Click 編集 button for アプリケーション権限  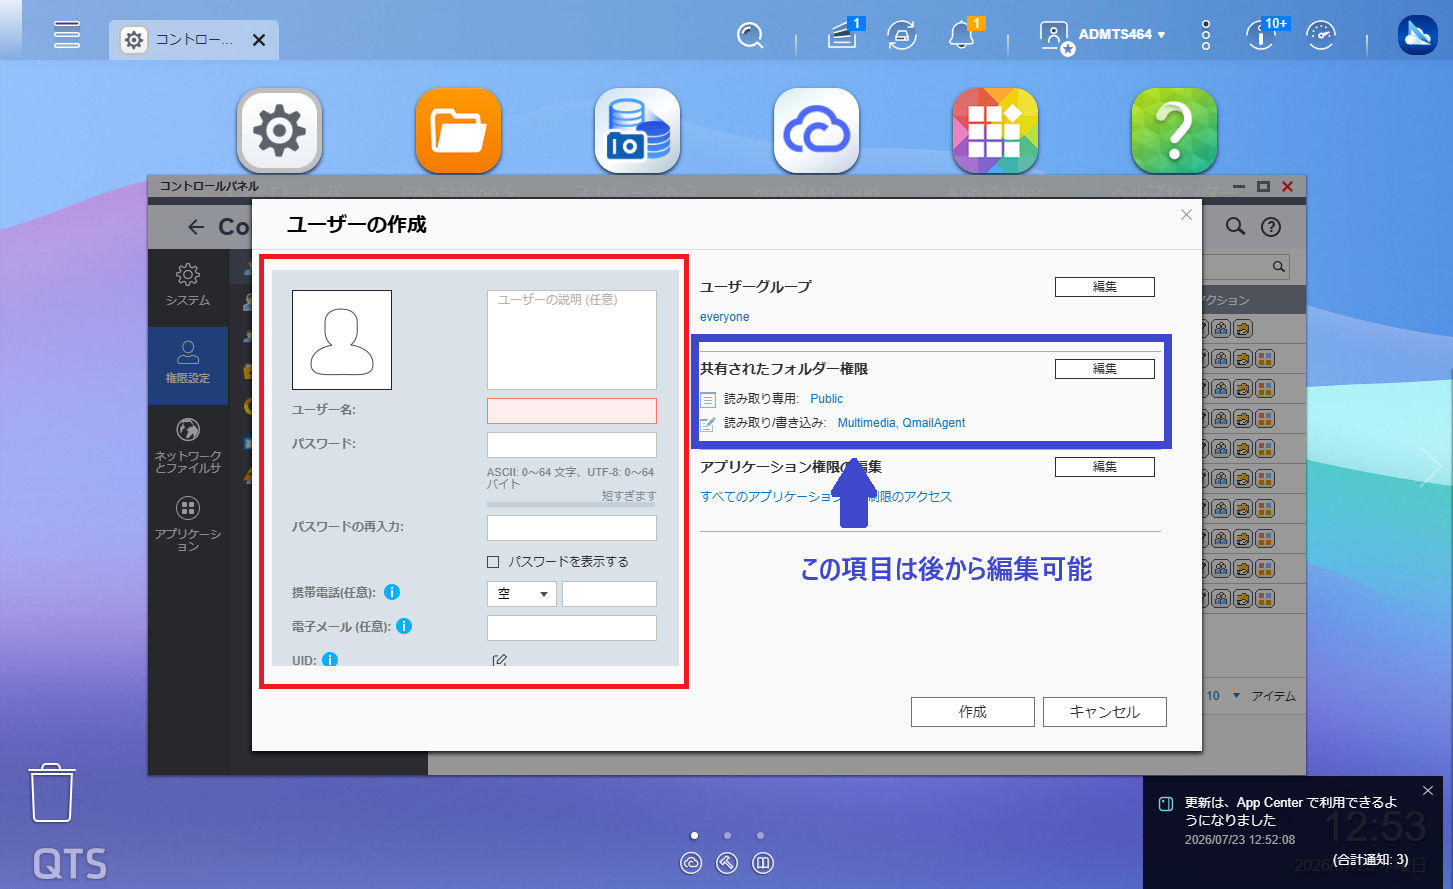1105,467
